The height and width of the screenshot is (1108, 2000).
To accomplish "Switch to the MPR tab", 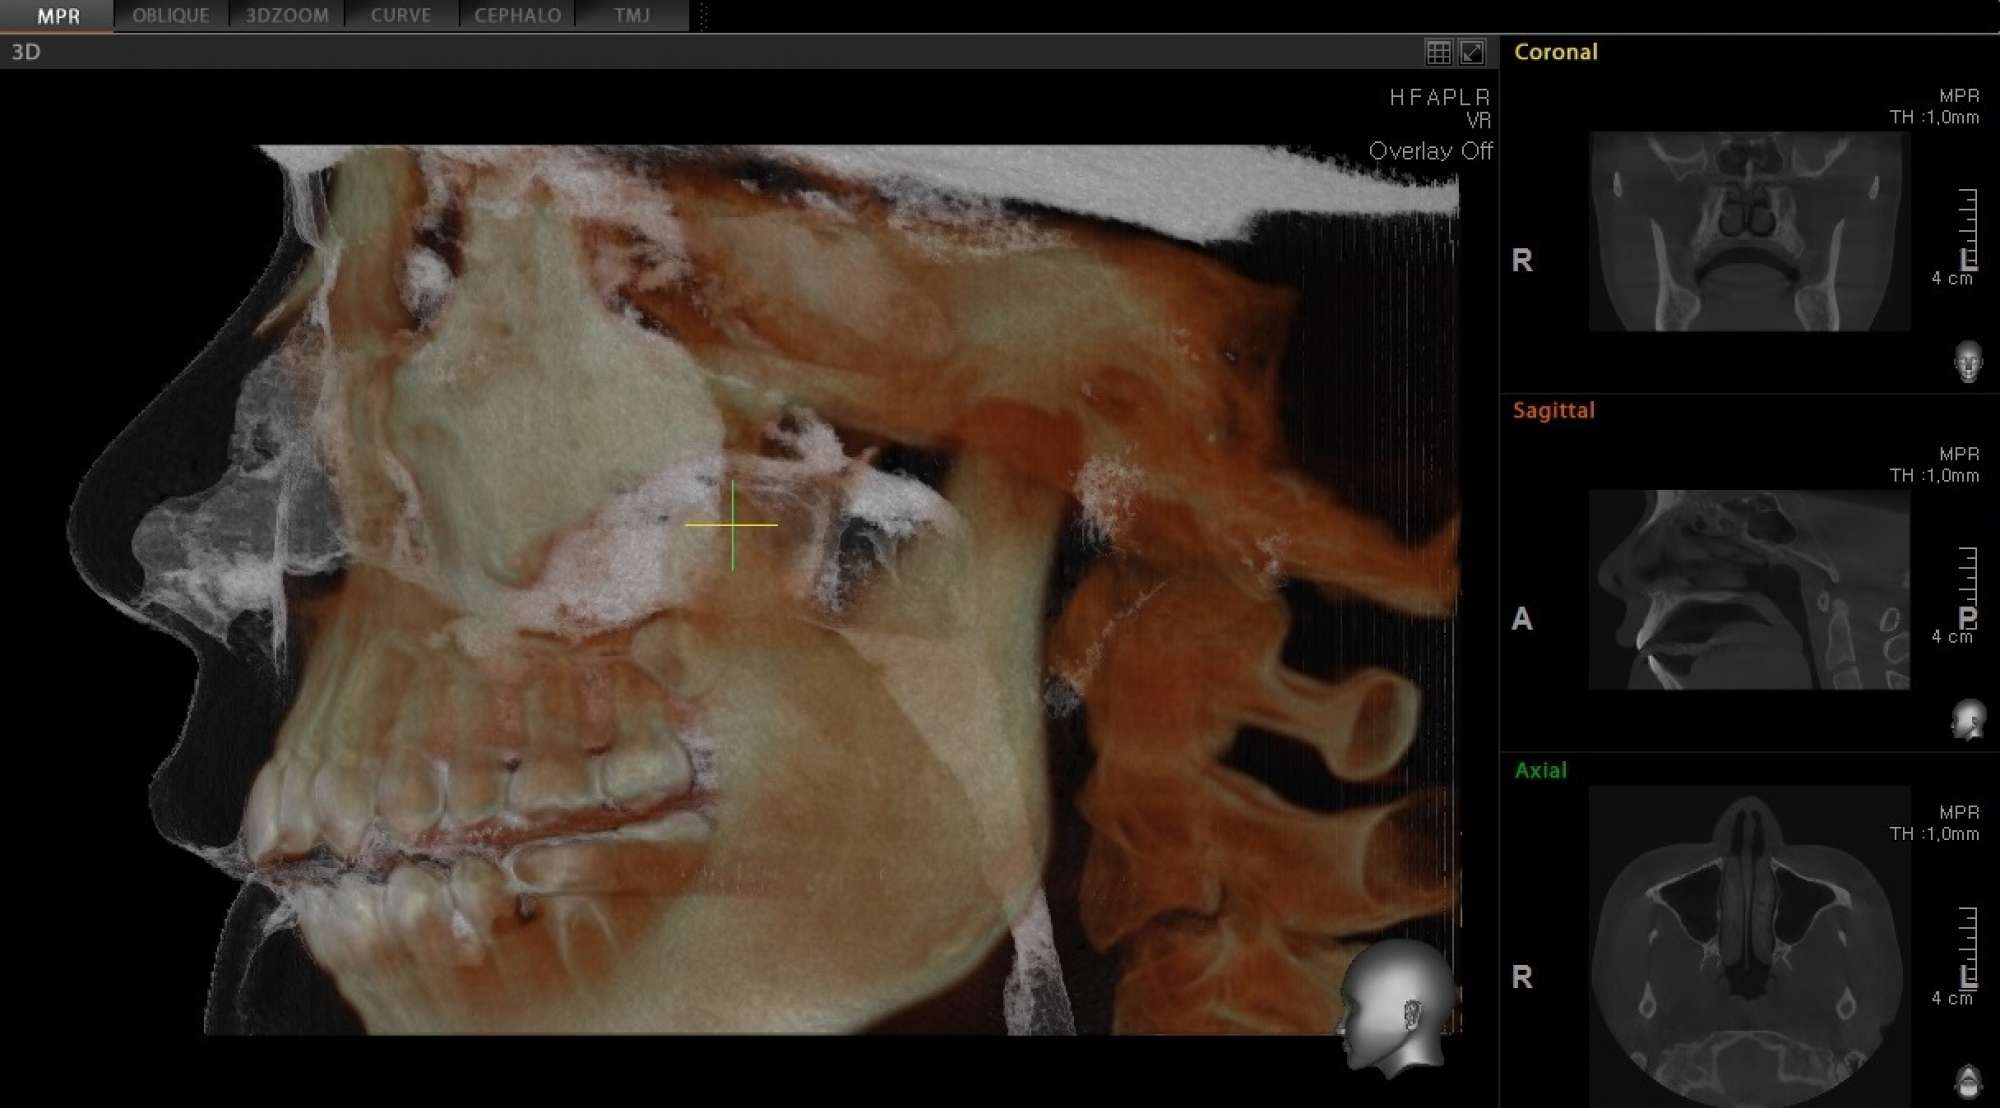I will point(57,16).
